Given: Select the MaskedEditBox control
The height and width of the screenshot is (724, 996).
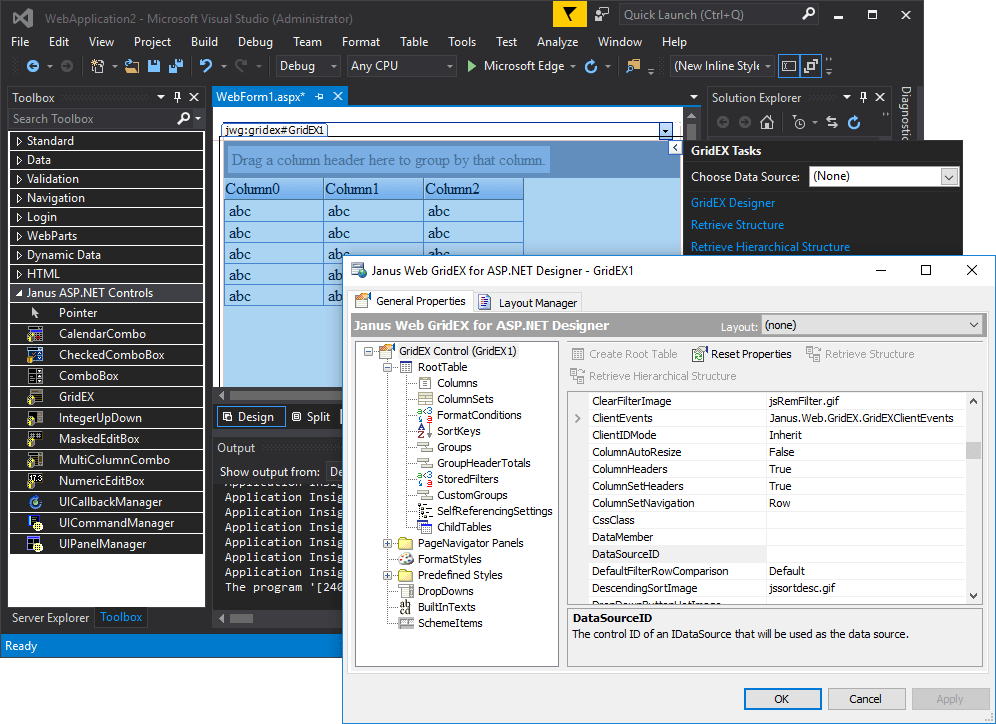Looking at the screenshot, I should pos(106,439).
